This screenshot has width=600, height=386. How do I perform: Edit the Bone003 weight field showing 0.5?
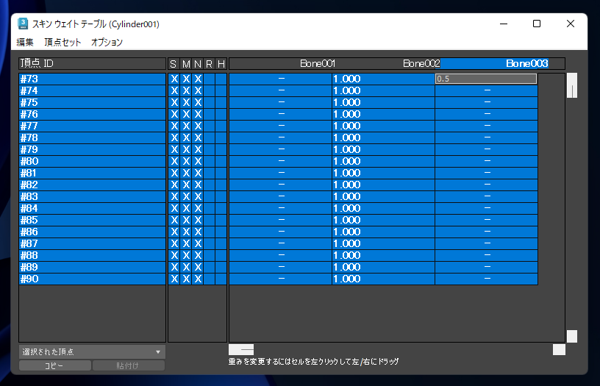click(x=486, y=79)
